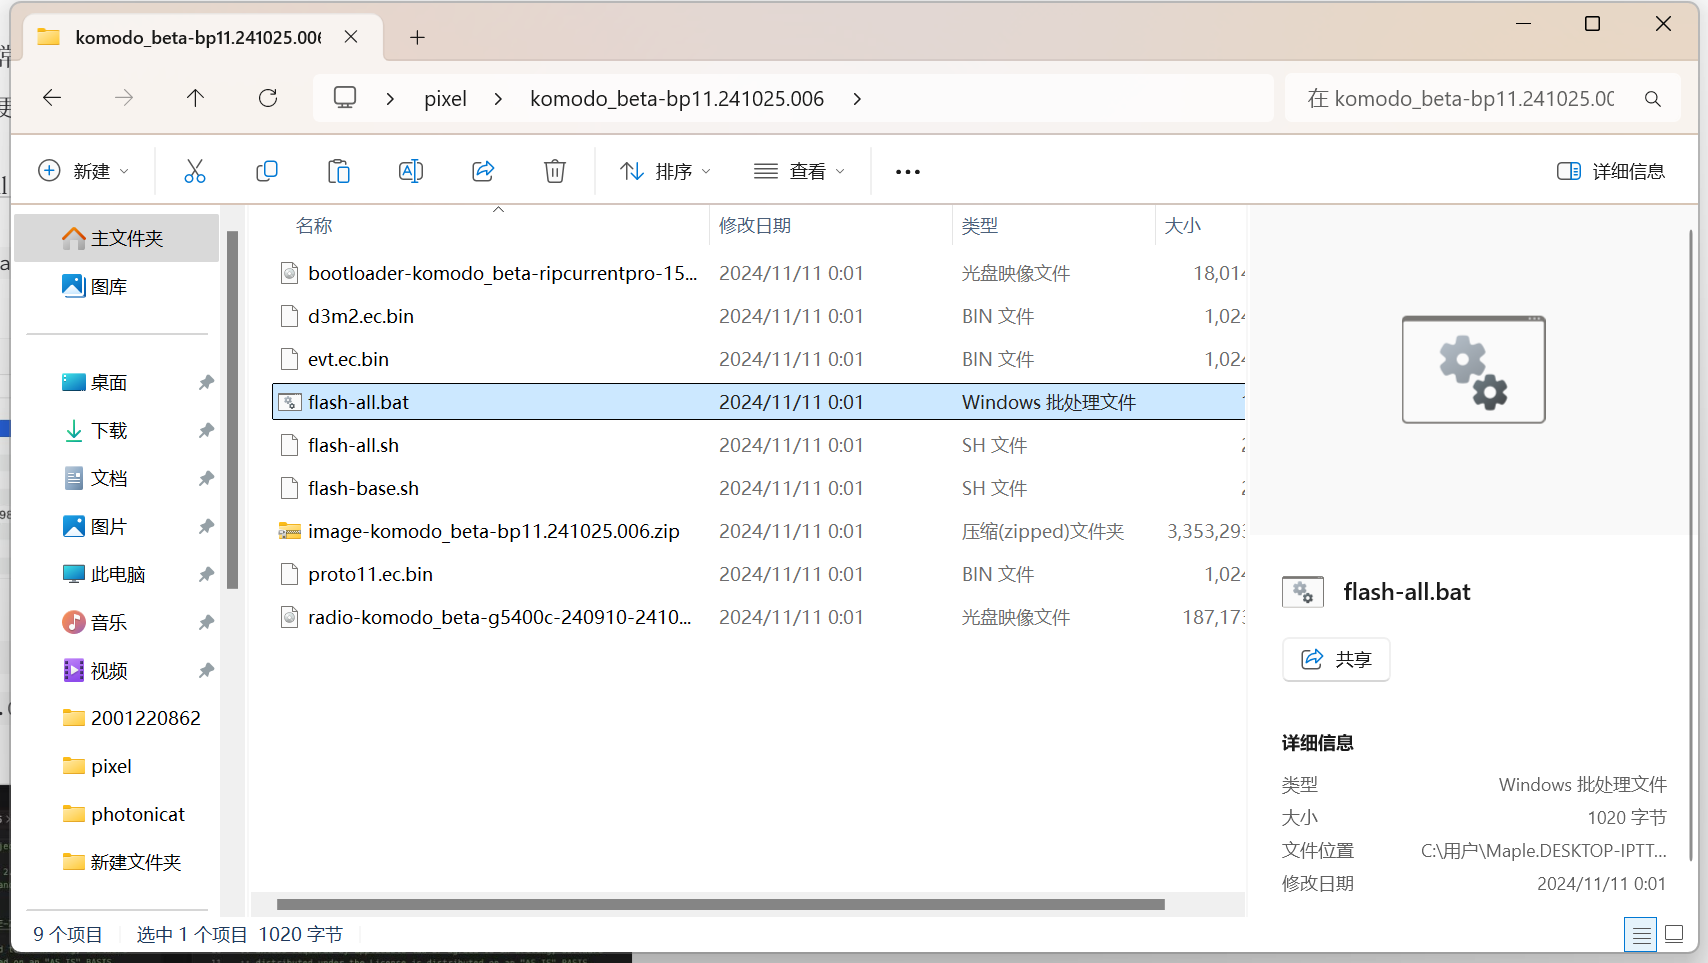Screen dimensions: 1708x963
Task: Switch to list layout at status bar
Action: (1639, 933)
